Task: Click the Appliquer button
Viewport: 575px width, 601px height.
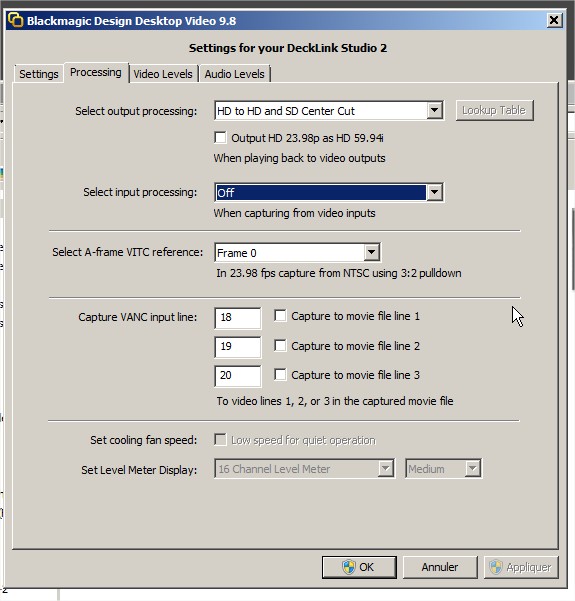Action: 521,567
